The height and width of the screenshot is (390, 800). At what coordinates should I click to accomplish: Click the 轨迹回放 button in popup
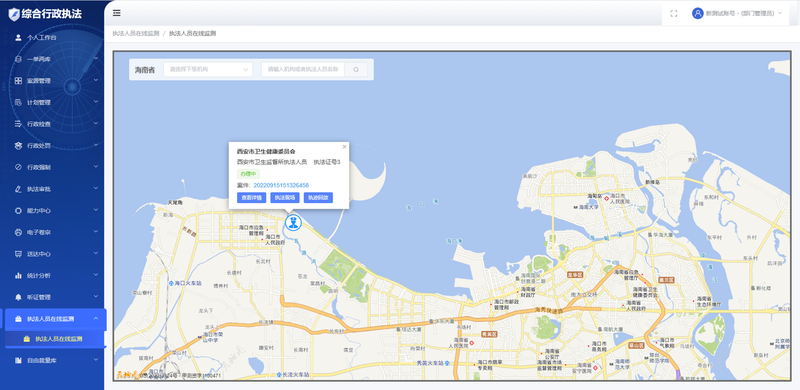click(x=318, y=198)
